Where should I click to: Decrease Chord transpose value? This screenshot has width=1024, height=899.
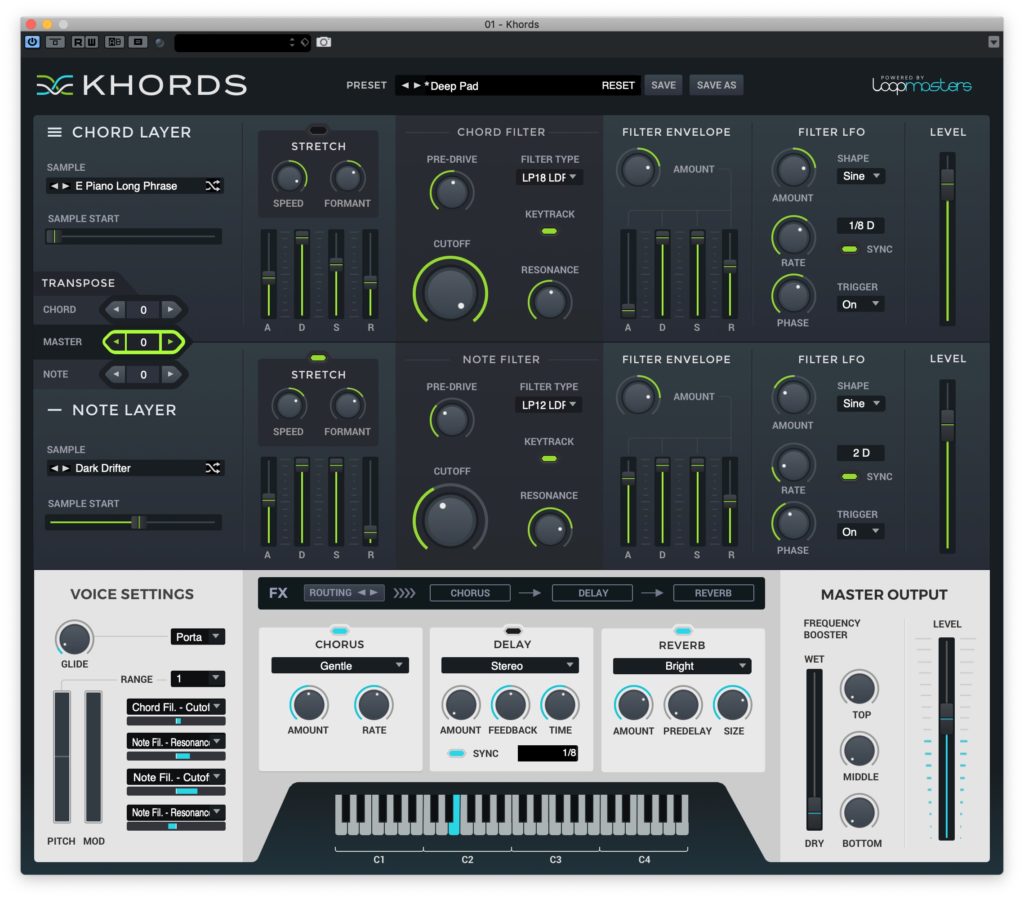click(116, 309)
